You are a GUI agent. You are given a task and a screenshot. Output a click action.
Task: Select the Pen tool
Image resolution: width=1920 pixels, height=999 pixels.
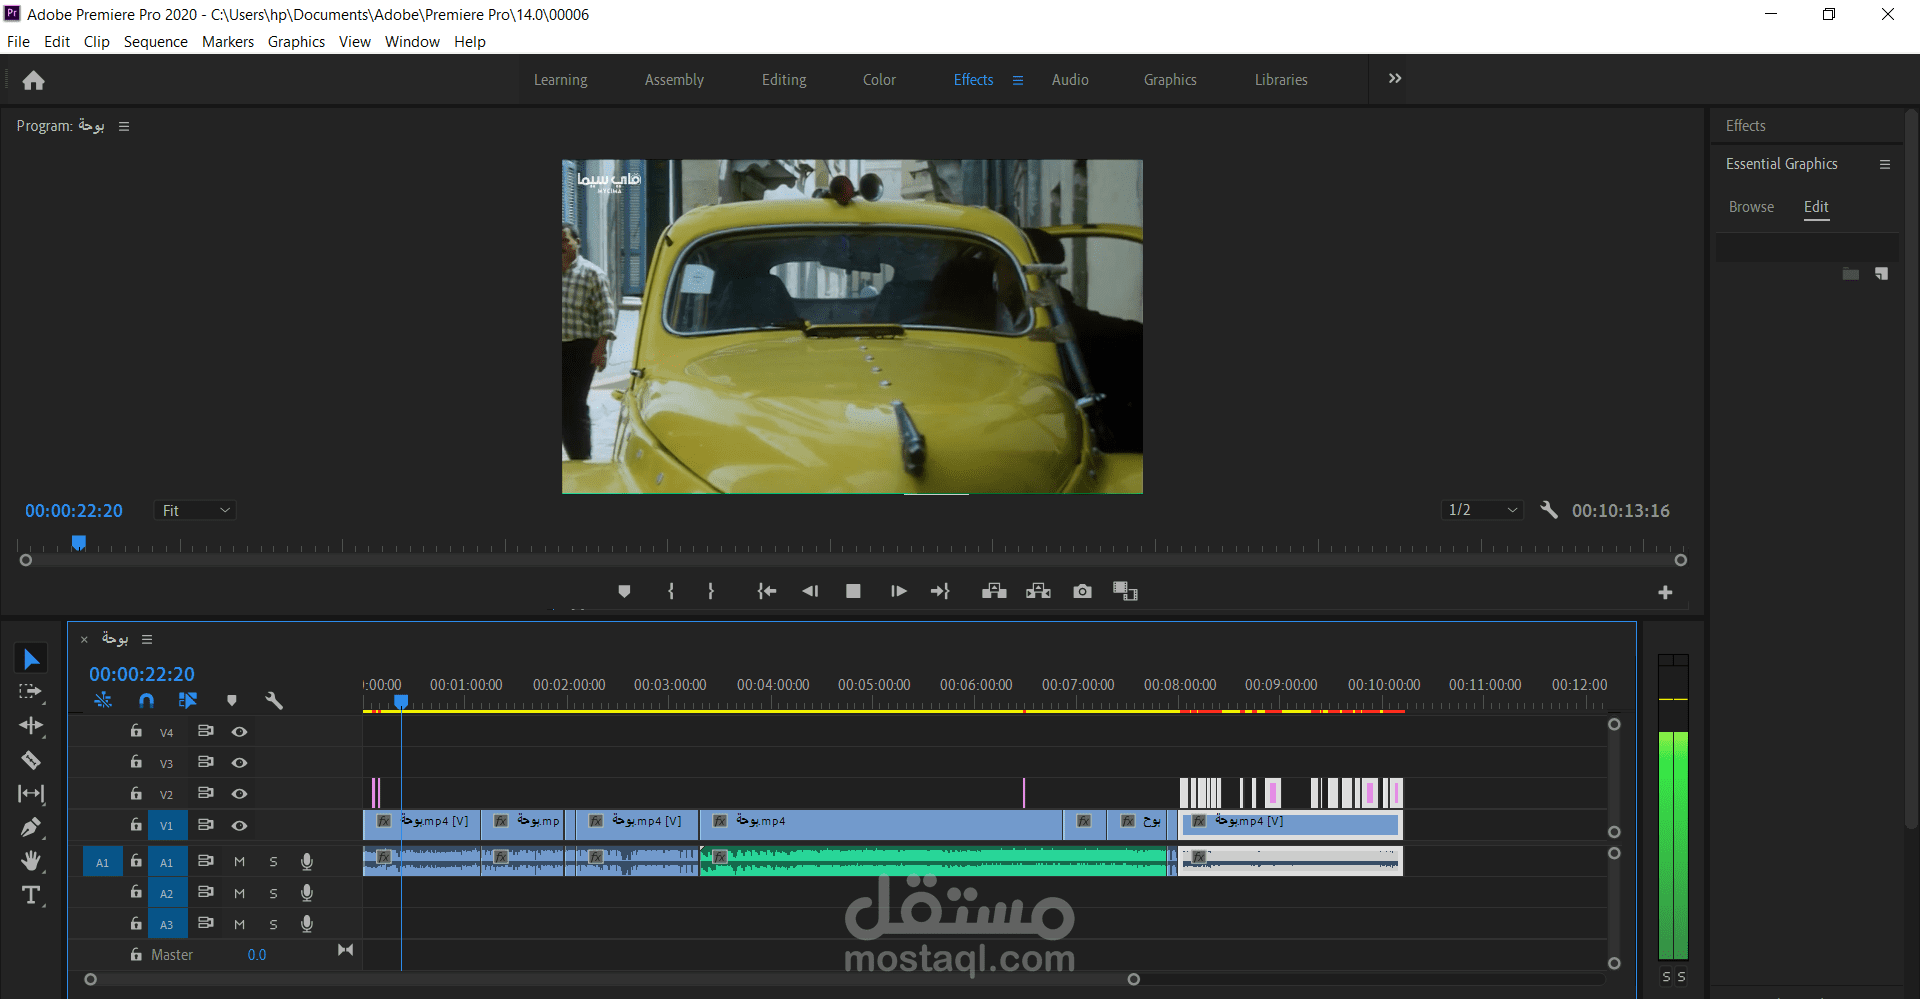tap(31, 827)
